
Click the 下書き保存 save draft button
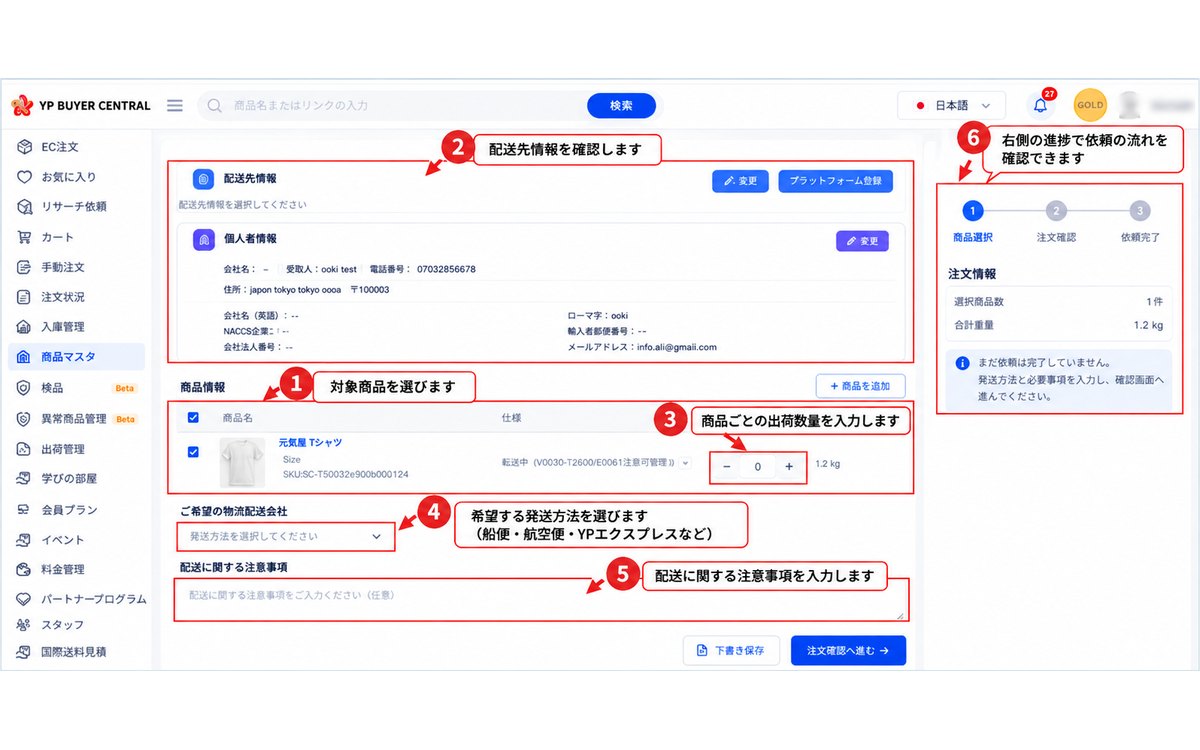731,650
